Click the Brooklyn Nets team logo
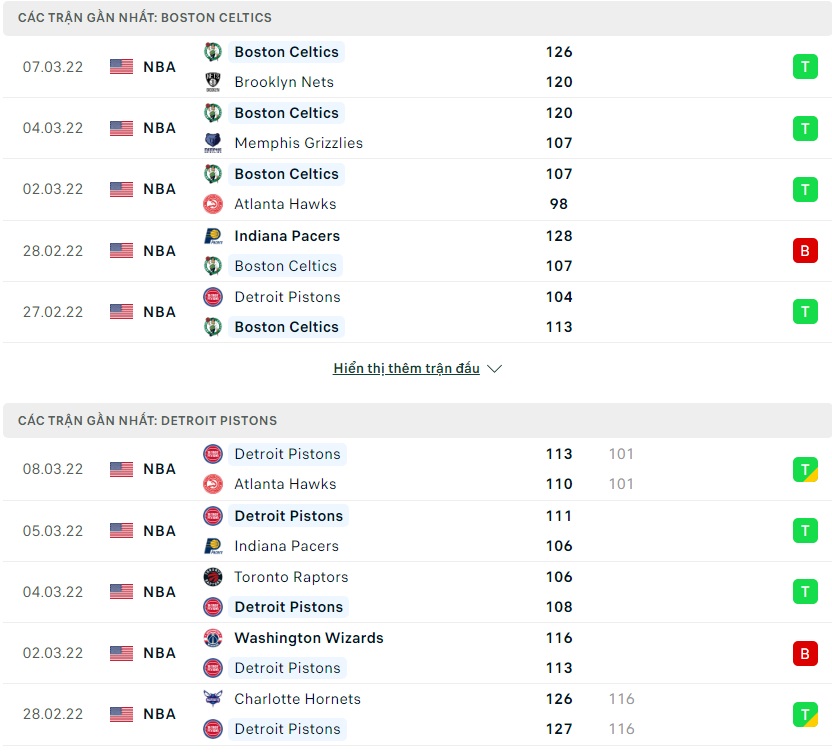 pyautogui.click(x=212, y=82)
